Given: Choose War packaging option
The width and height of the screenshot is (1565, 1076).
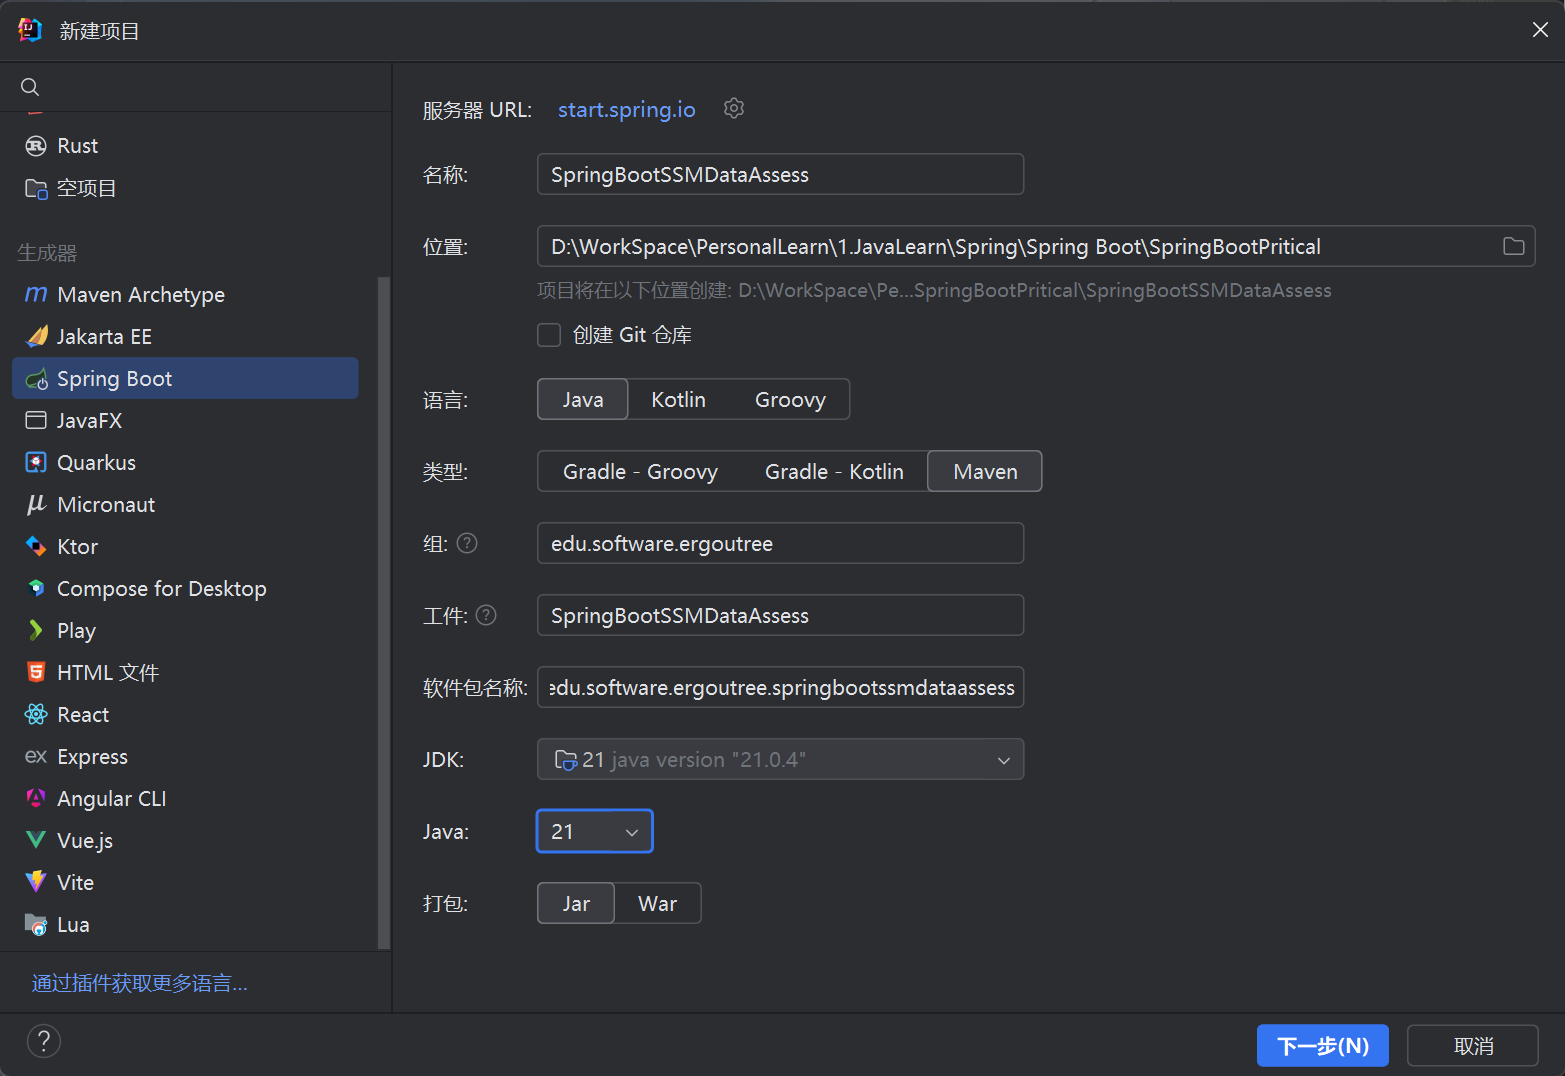Looking at the screenshot, I should click(x=657, y=904).
